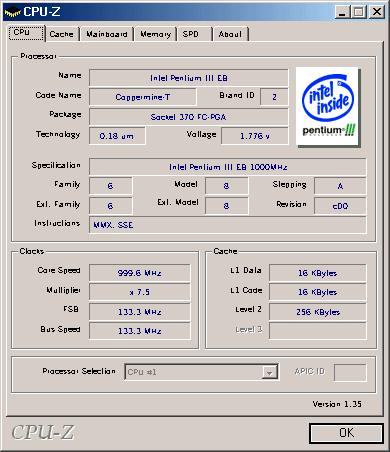The width and height of the screenshot is (390, 452).
Task: Click the Family value field
Action: pyautogui.click(x=111, y=186)
